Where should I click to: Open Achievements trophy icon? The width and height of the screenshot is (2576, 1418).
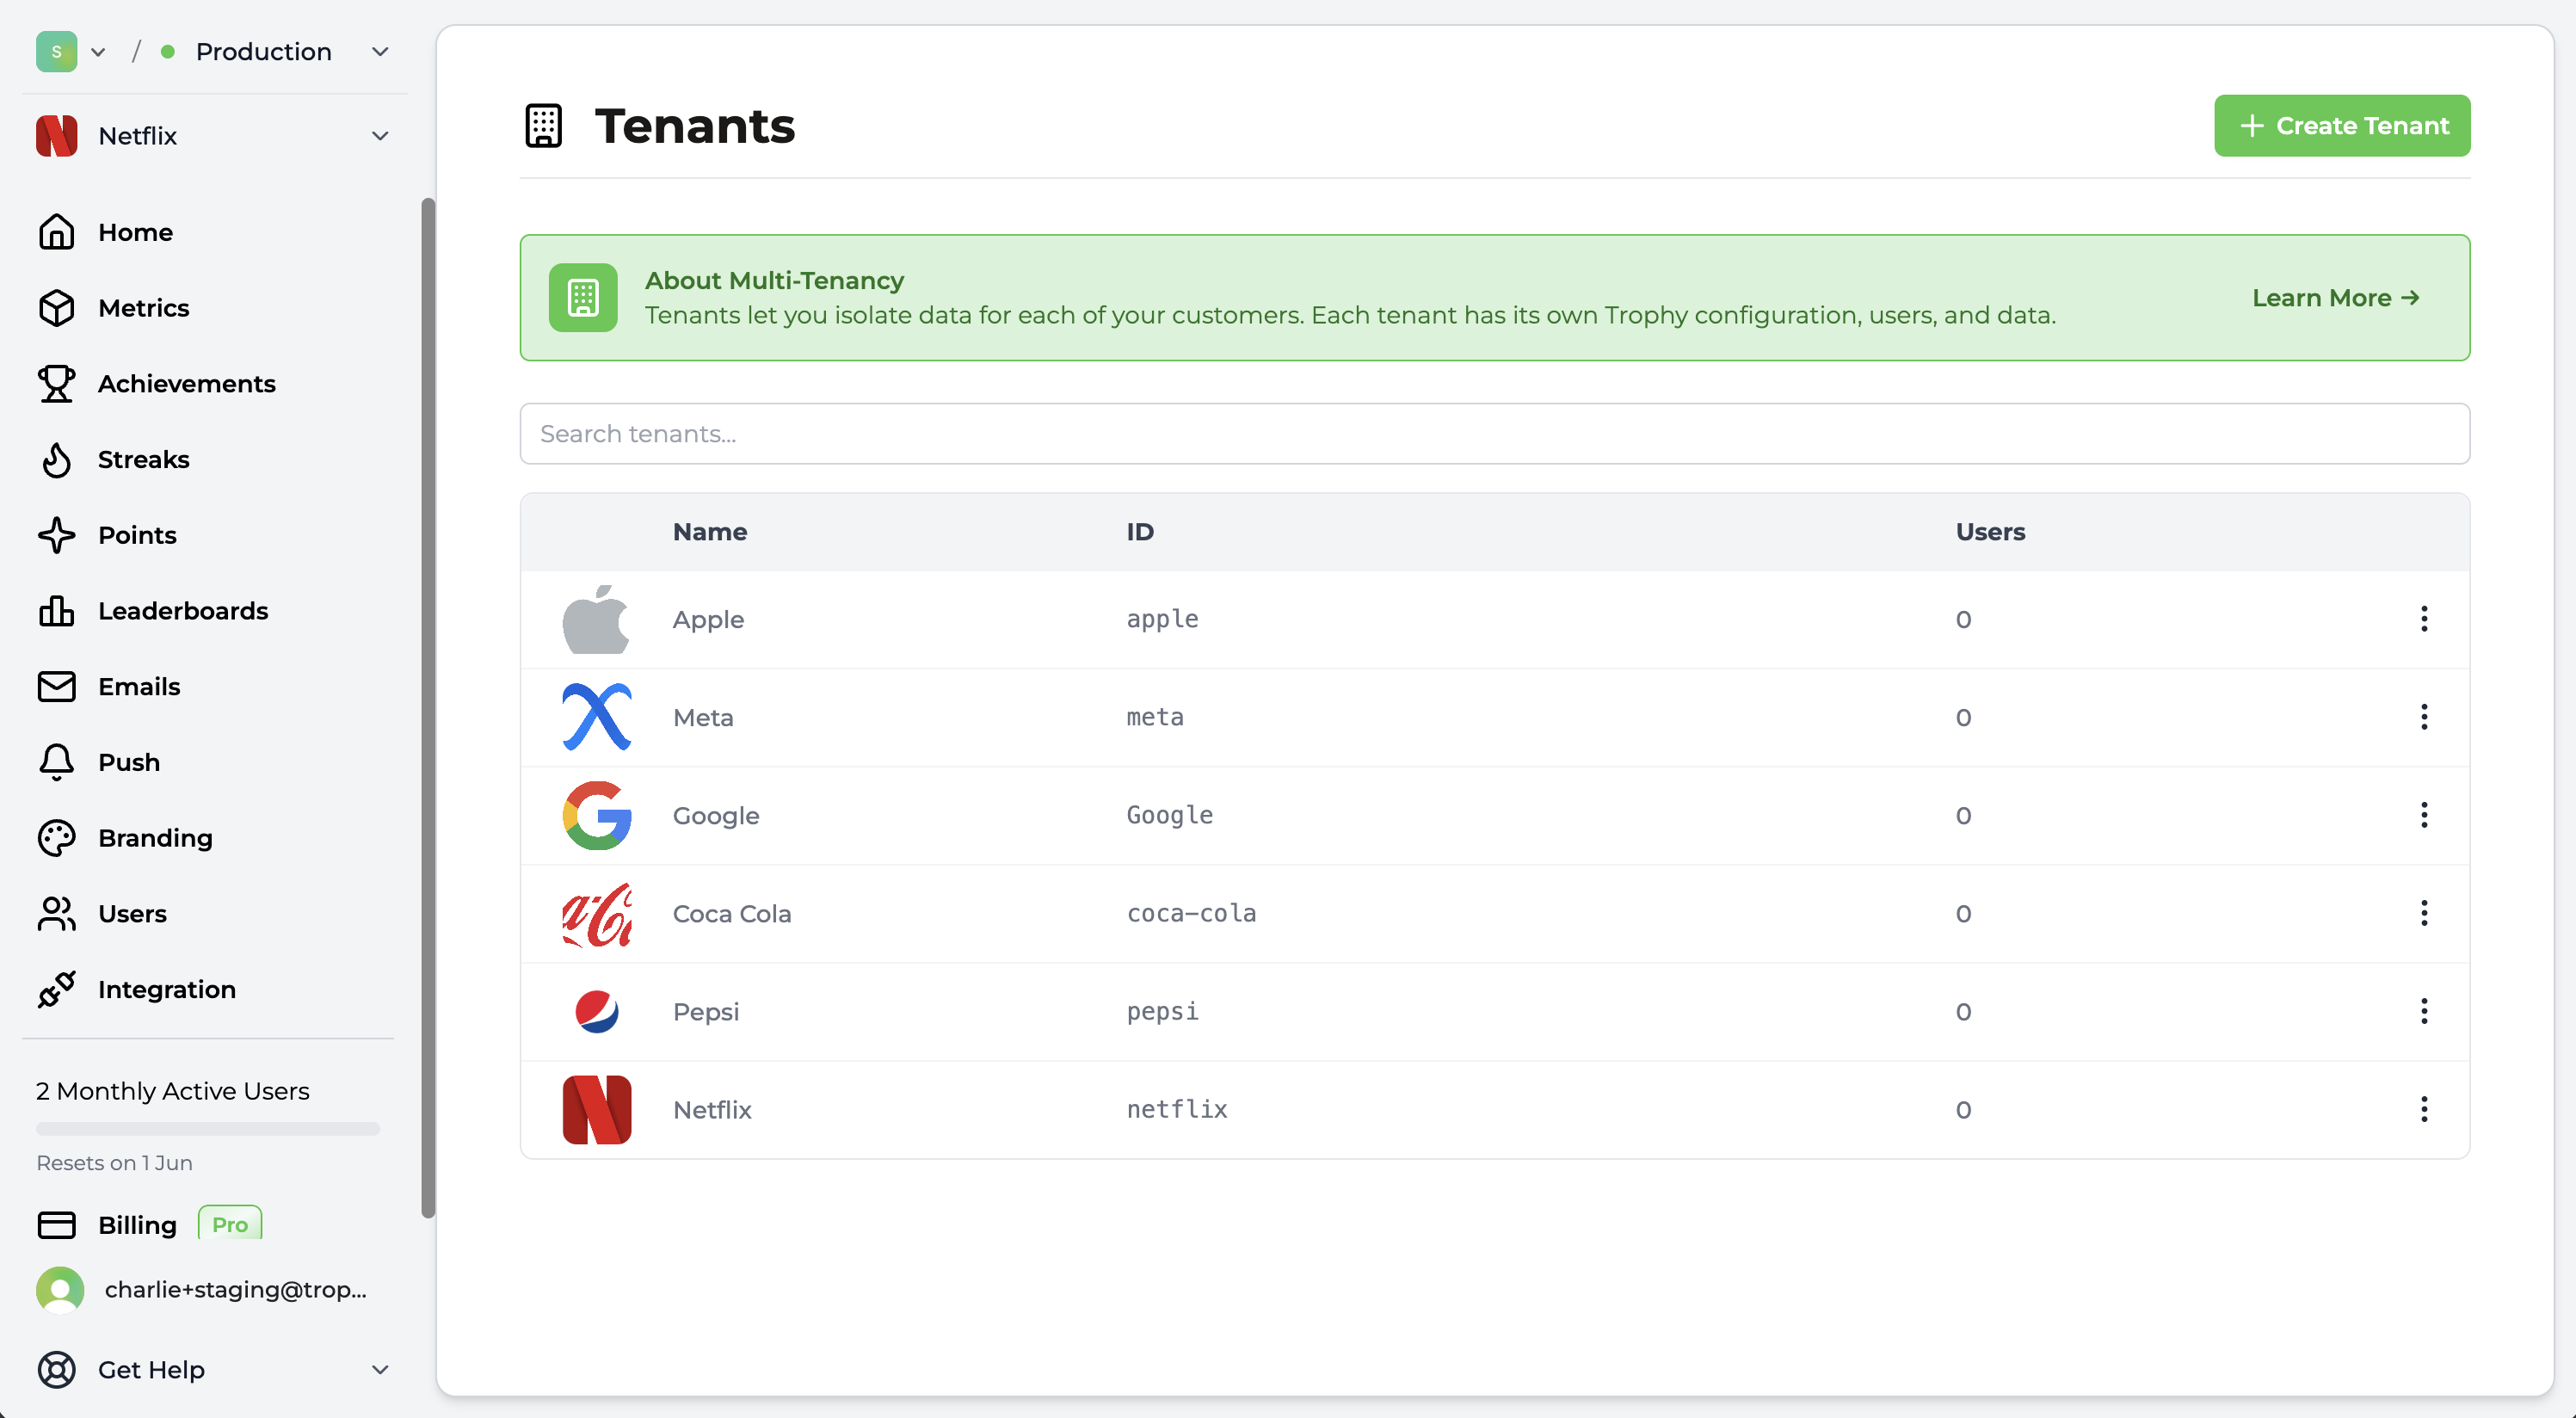56,384
